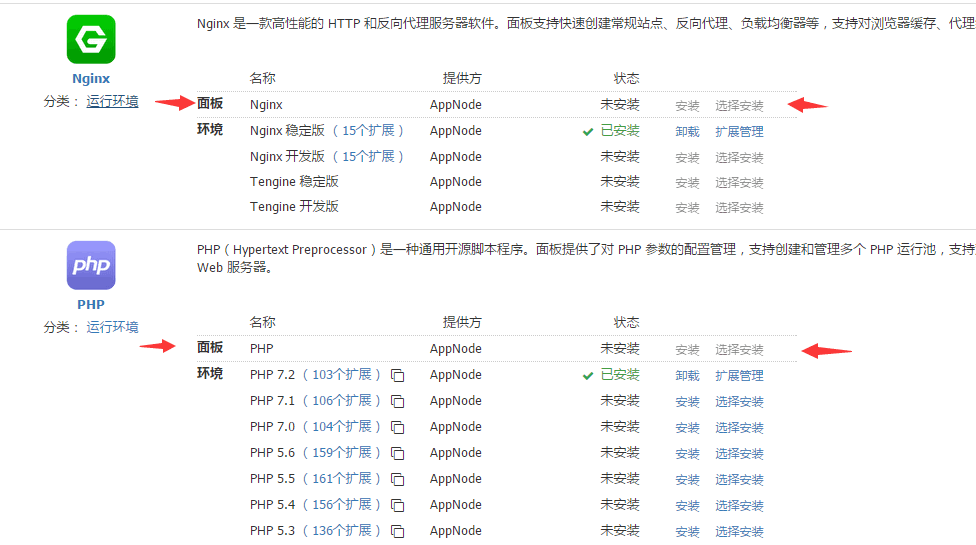The width and height of the screenshot is (976, 545).
Task: Click 选择安装 for Tengine 稳定版
Action: point(739,183)
